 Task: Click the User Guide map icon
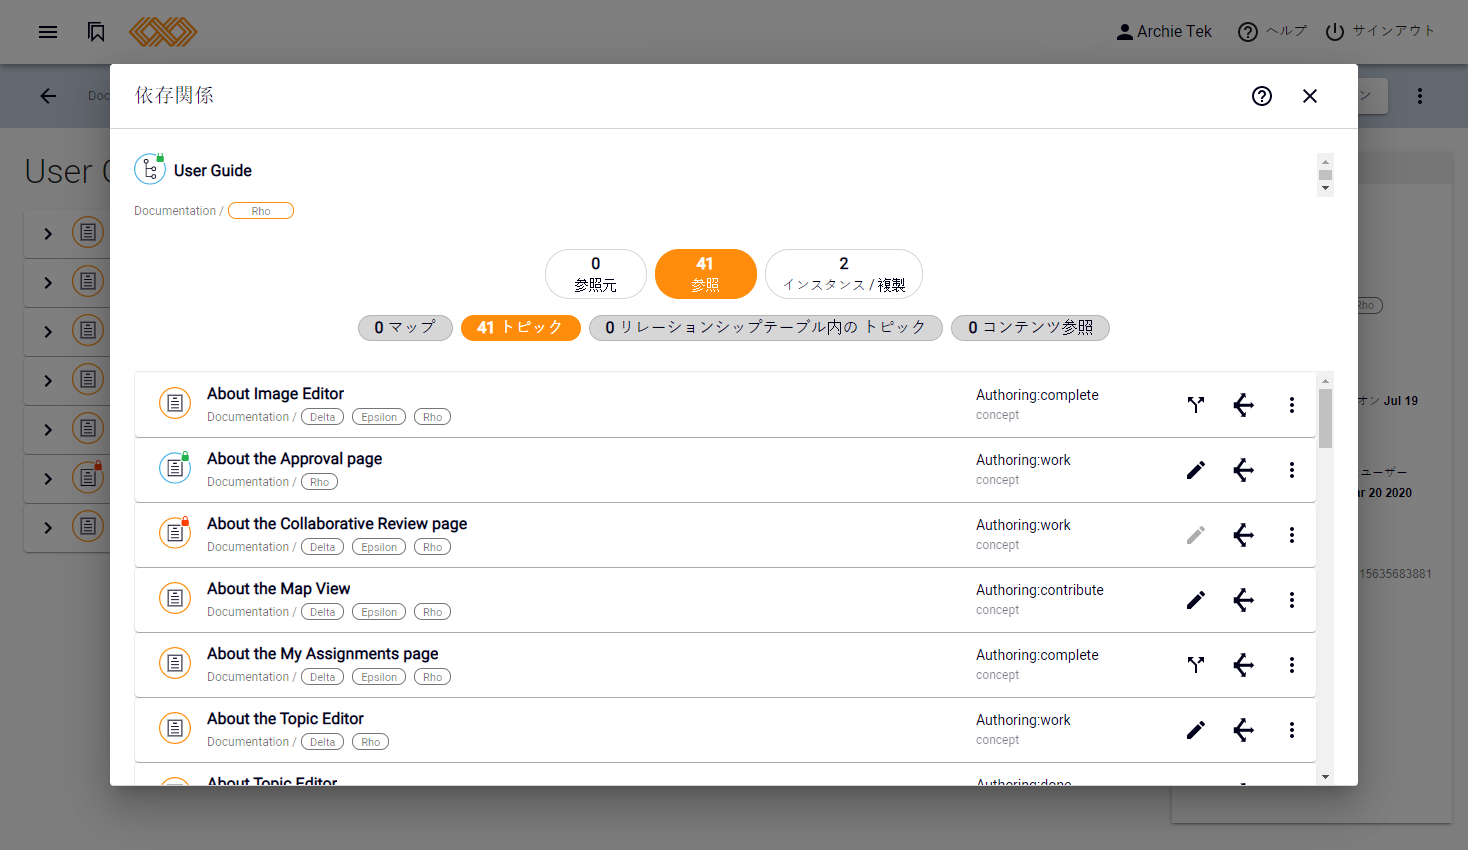pos(150,169)
